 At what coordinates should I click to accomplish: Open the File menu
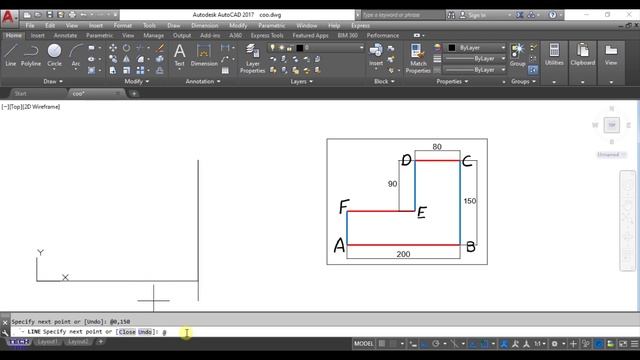[x=30, y=25]
